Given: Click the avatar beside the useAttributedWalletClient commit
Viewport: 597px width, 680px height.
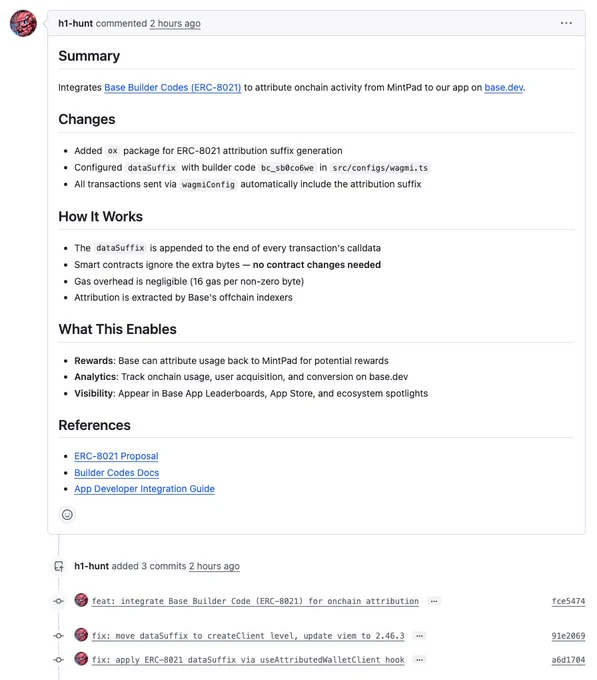Looking at the screenshot, I should point(81,659).
